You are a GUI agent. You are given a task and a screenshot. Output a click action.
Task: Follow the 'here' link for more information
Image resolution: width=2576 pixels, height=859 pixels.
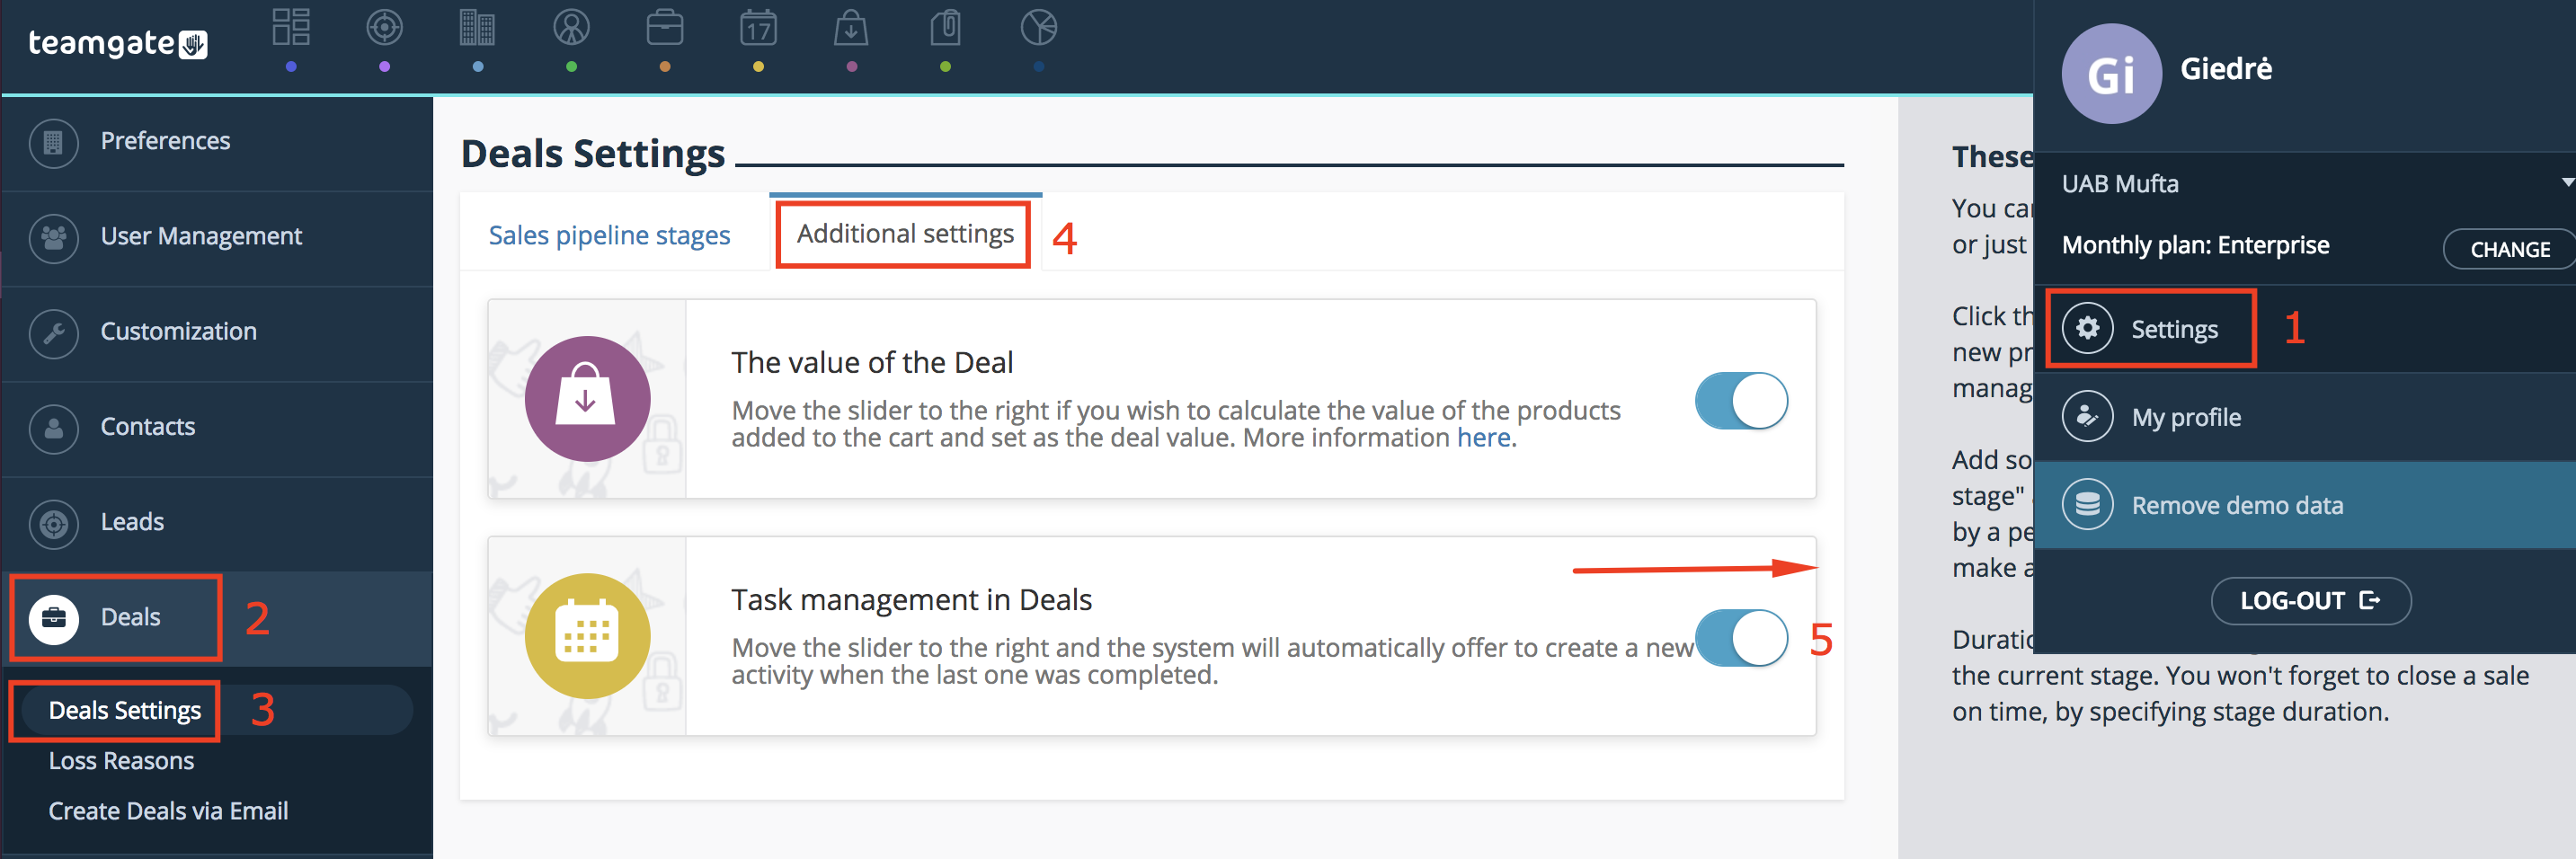(x=1483, y=438)
